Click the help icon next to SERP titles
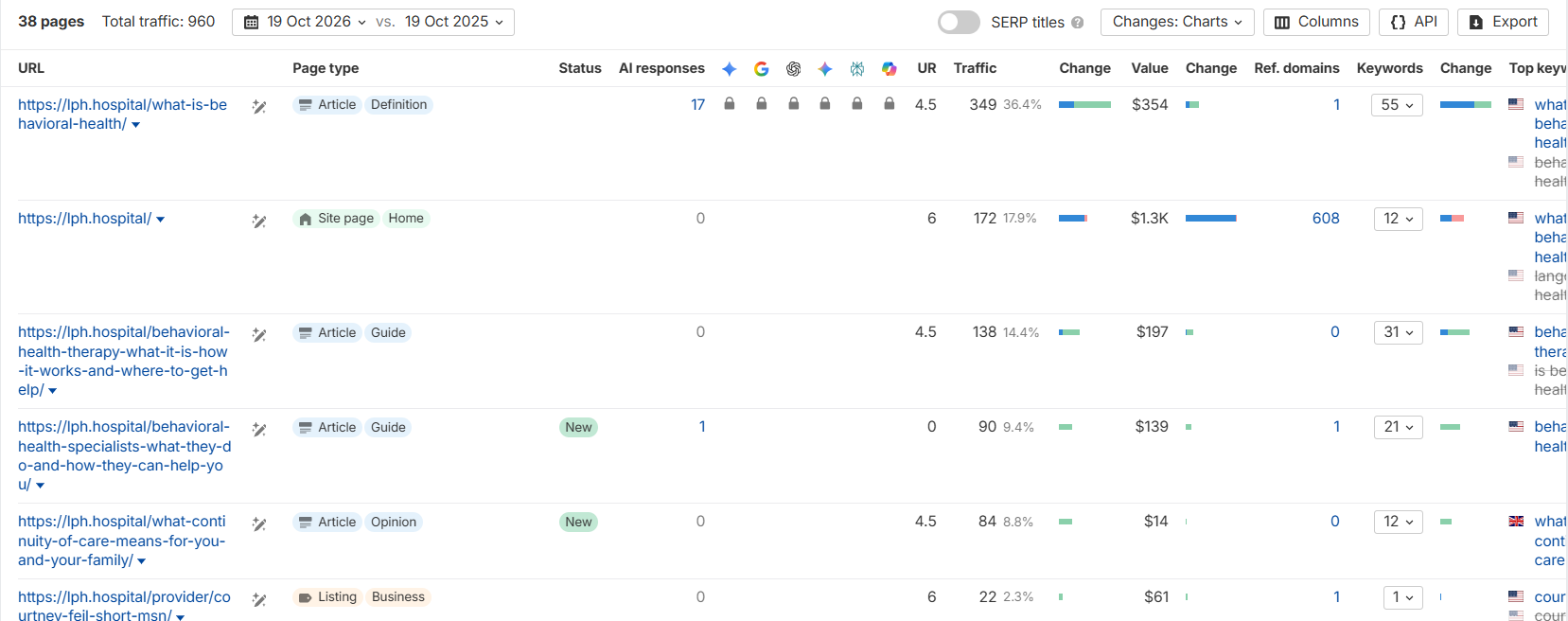Image resolution: width=1568 pixels, height=621 pixels. [1077, 22]
